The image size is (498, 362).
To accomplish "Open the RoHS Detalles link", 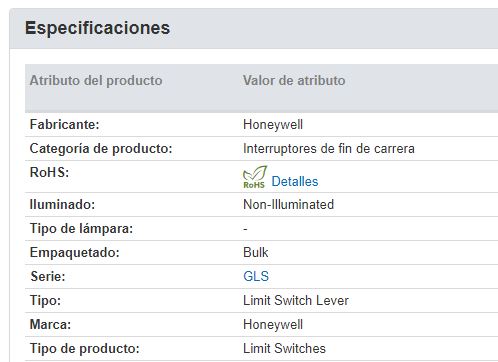I will point(295,181).
